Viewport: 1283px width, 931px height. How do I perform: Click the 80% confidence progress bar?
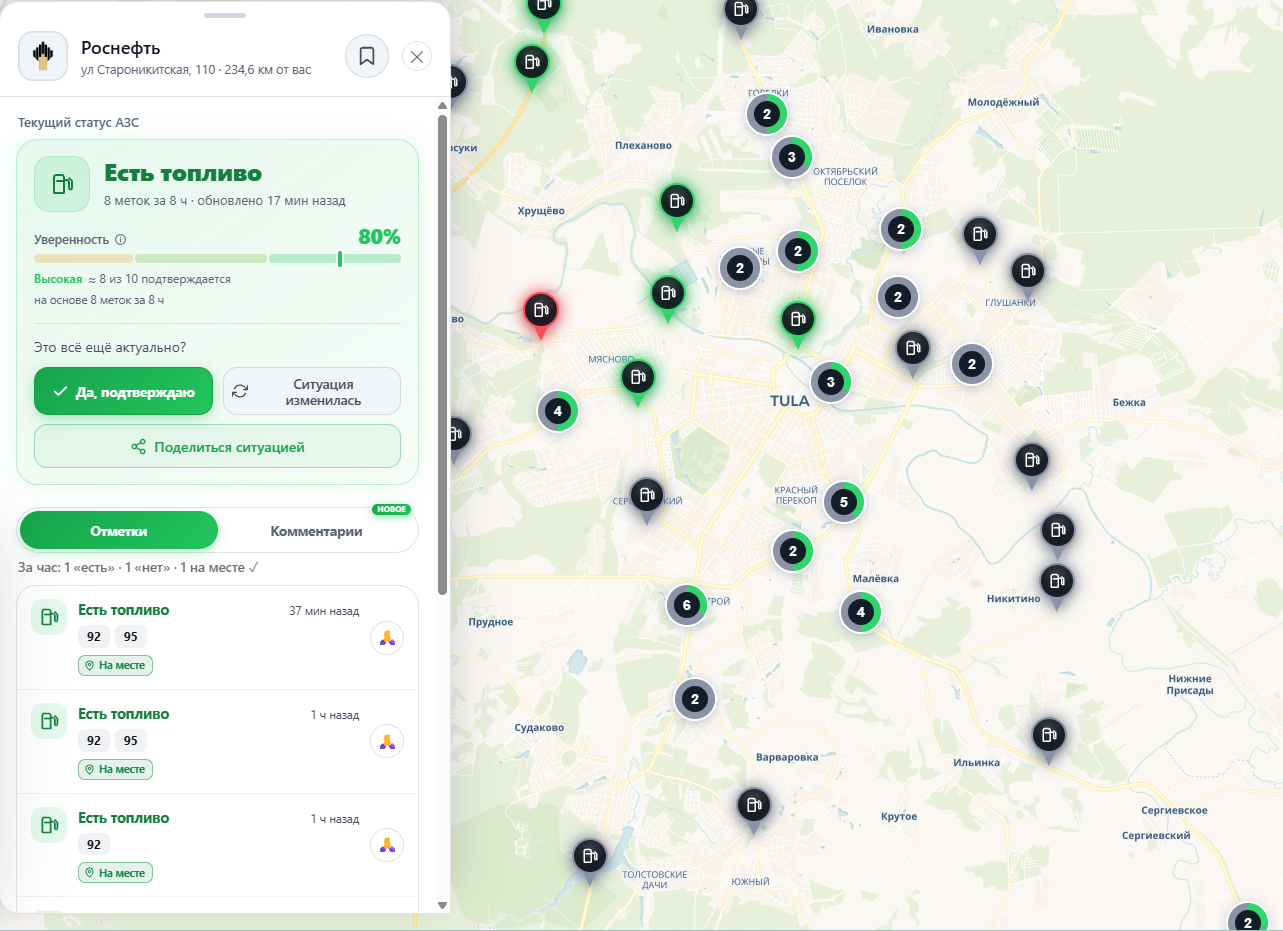pos(217,258)
